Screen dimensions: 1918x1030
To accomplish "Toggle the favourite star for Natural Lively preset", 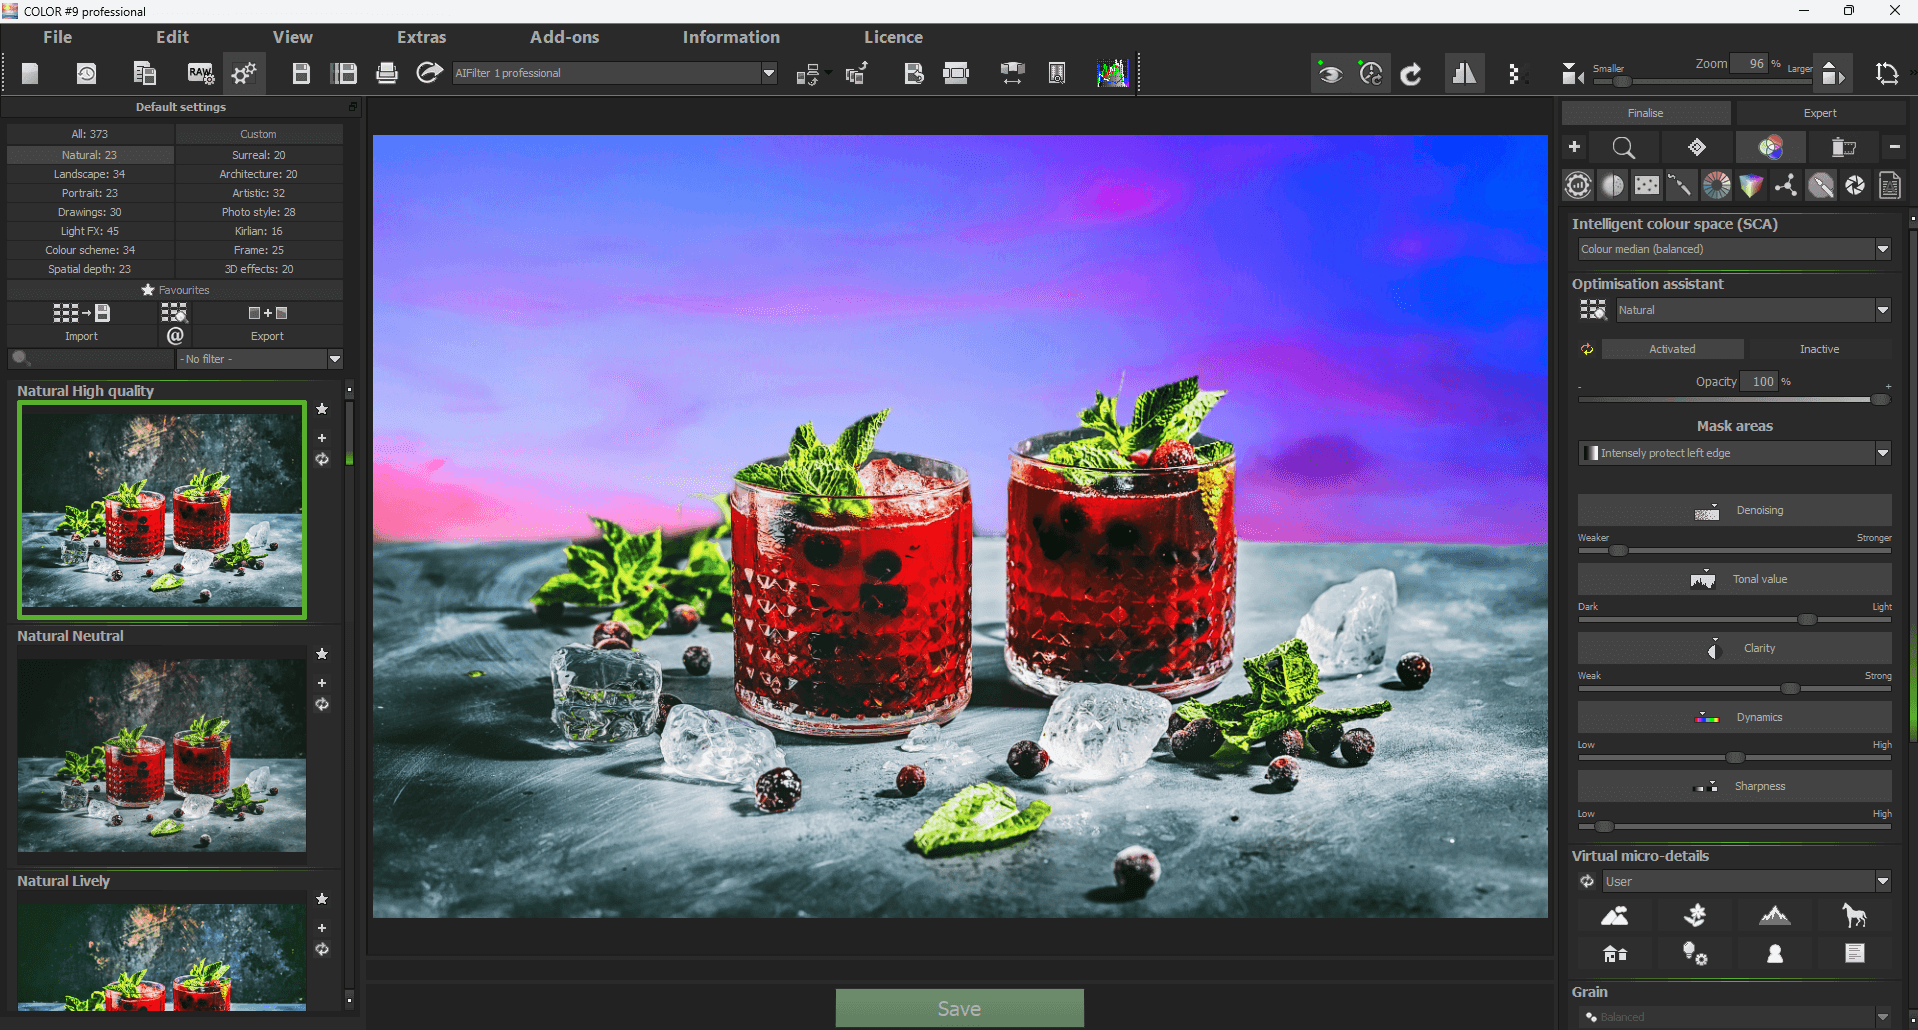I will coord(322,899).
